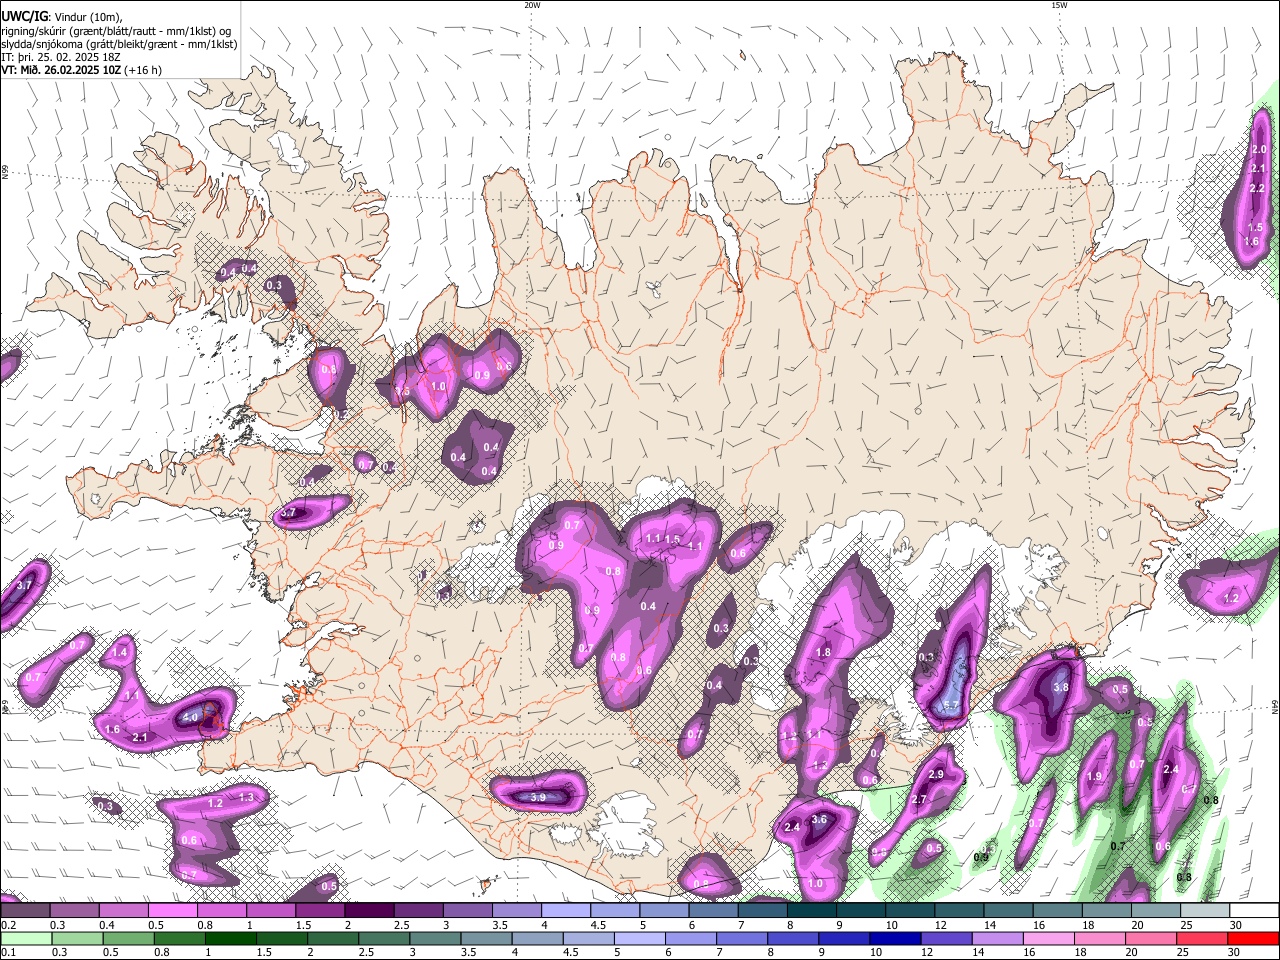This screenshot has height=960, width=1280.
Task: Click the 'slydda/snjókoma' snow legend description line
Action: click(119, 44)
